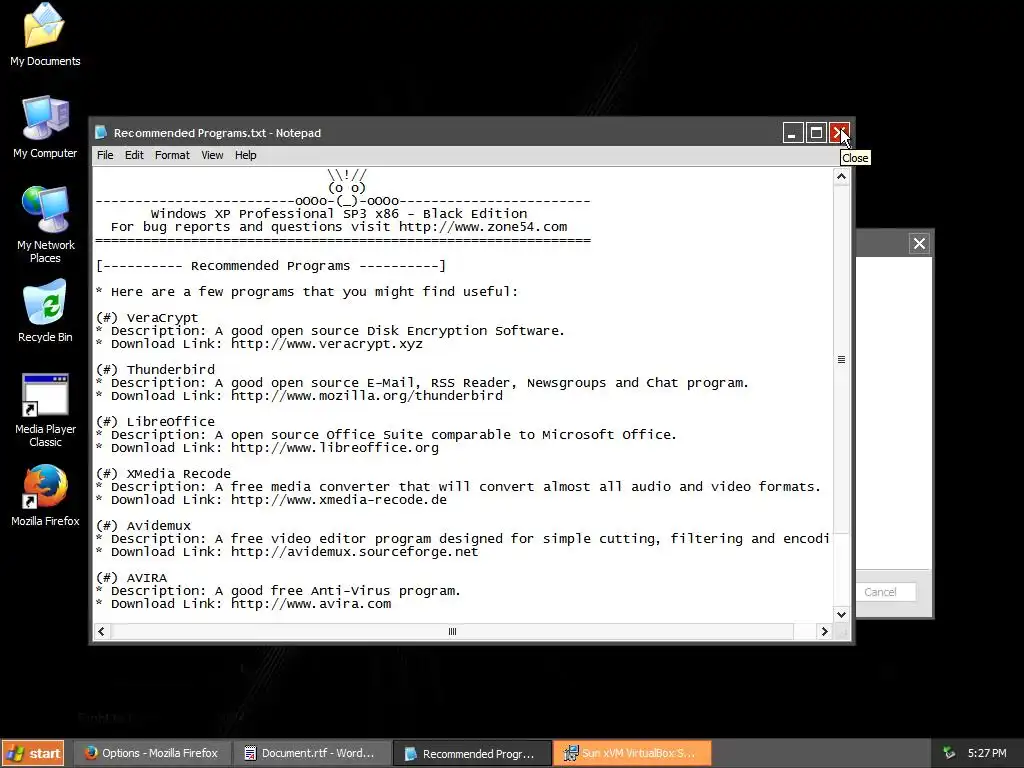Click the text "(#) LibreOffice"
The height and width of the screenshot is (768, 1024).
click(155, 422)
